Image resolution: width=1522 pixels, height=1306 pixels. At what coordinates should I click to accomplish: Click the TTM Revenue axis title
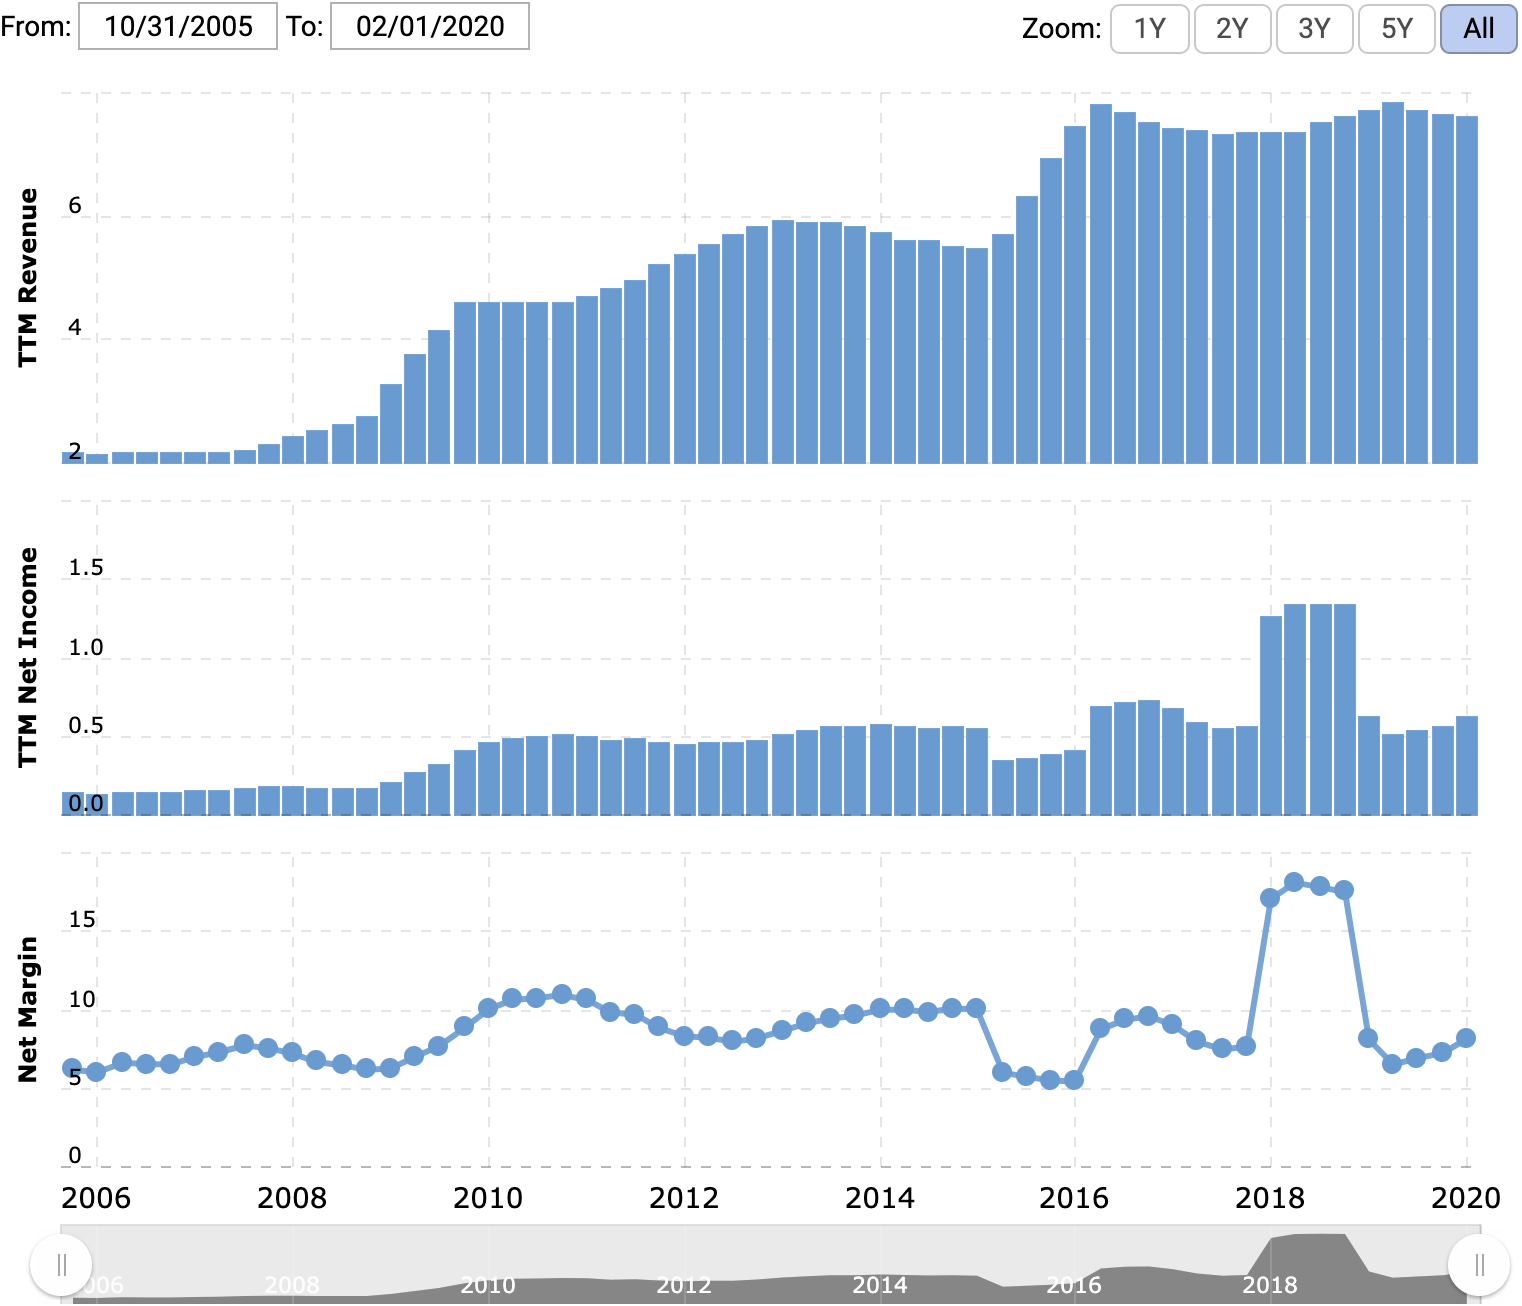27,277
